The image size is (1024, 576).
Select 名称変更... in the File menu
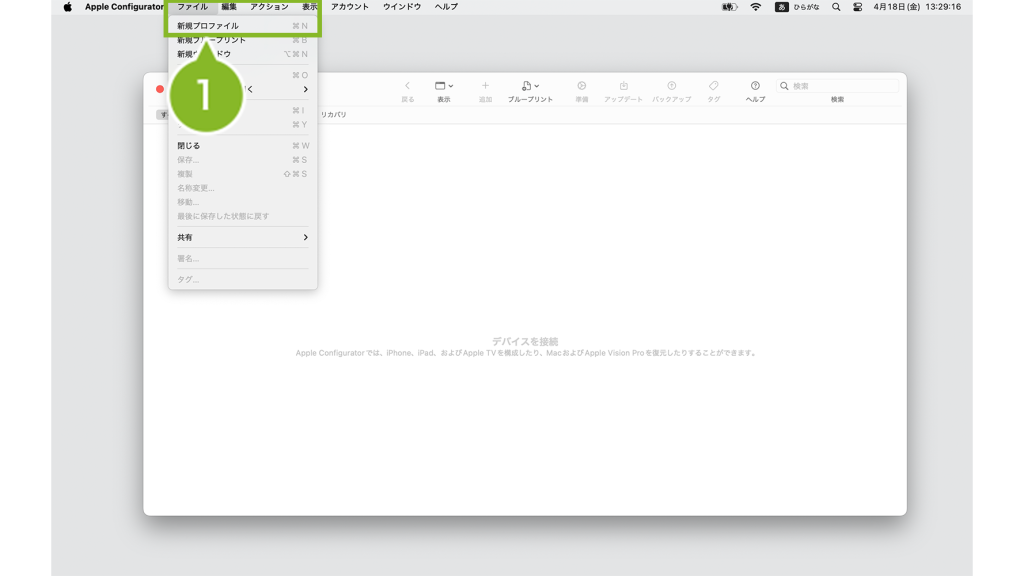pos(242,188)
